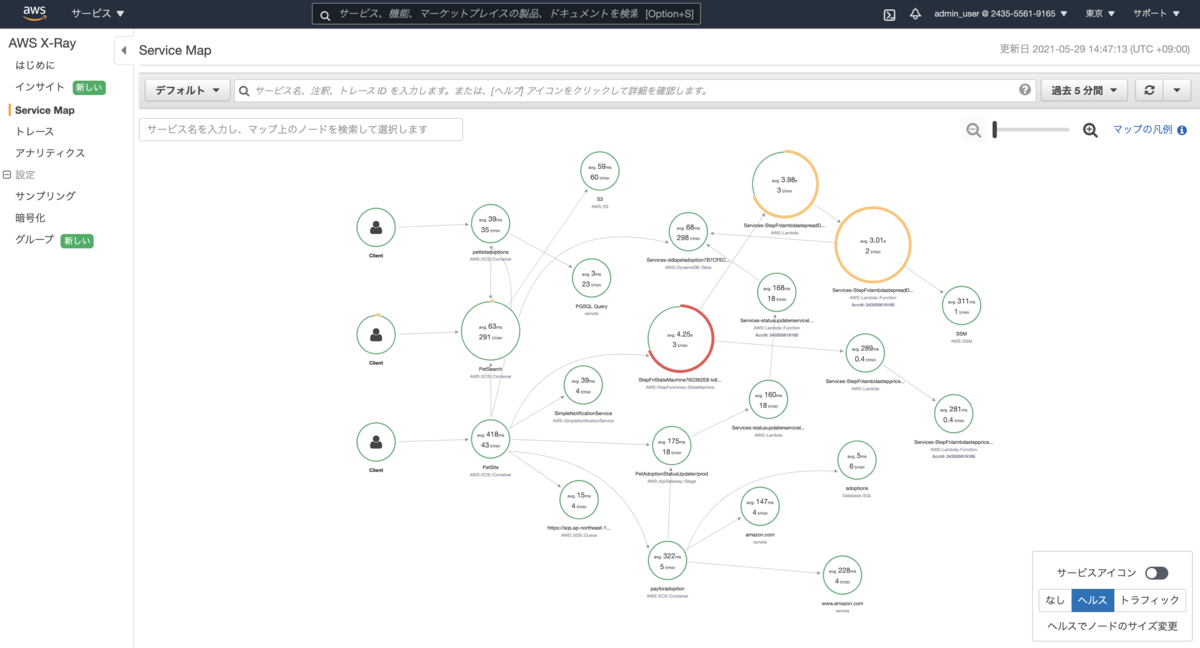Toggle the サービスアイコン switch
Image resolution: width=1200 pixels, height=648 pixels.
[1157, 573]
